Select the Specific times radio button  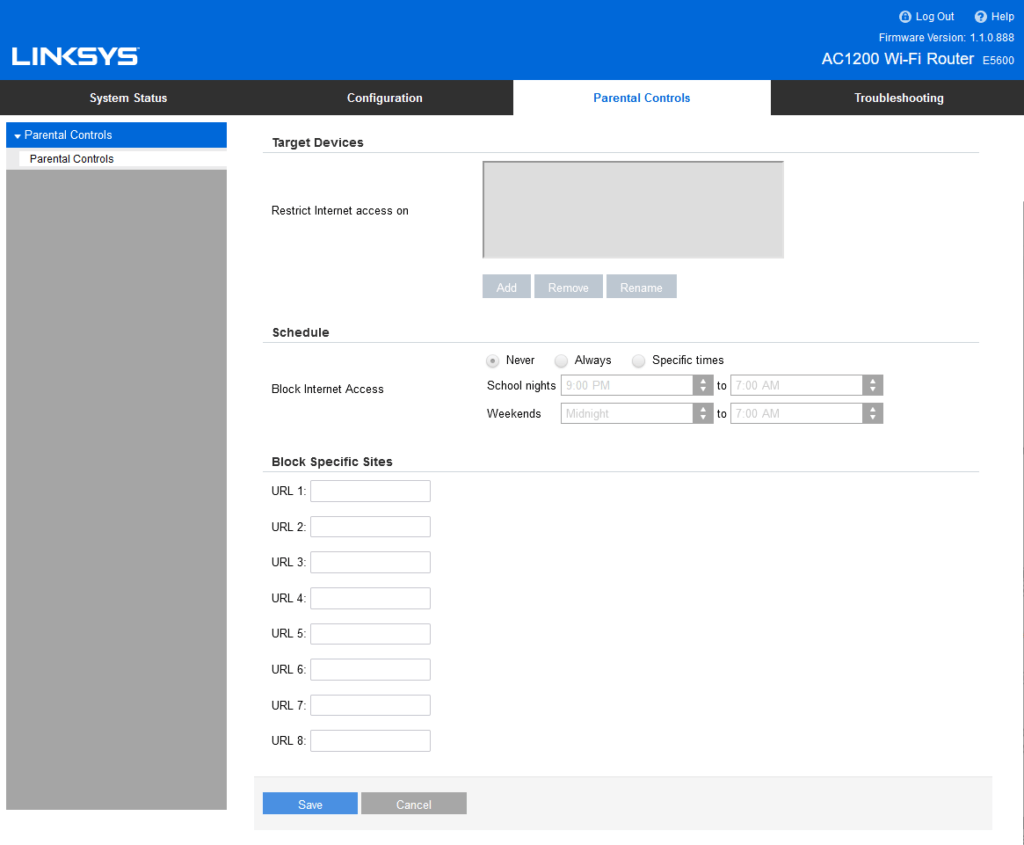click(638, 360)
